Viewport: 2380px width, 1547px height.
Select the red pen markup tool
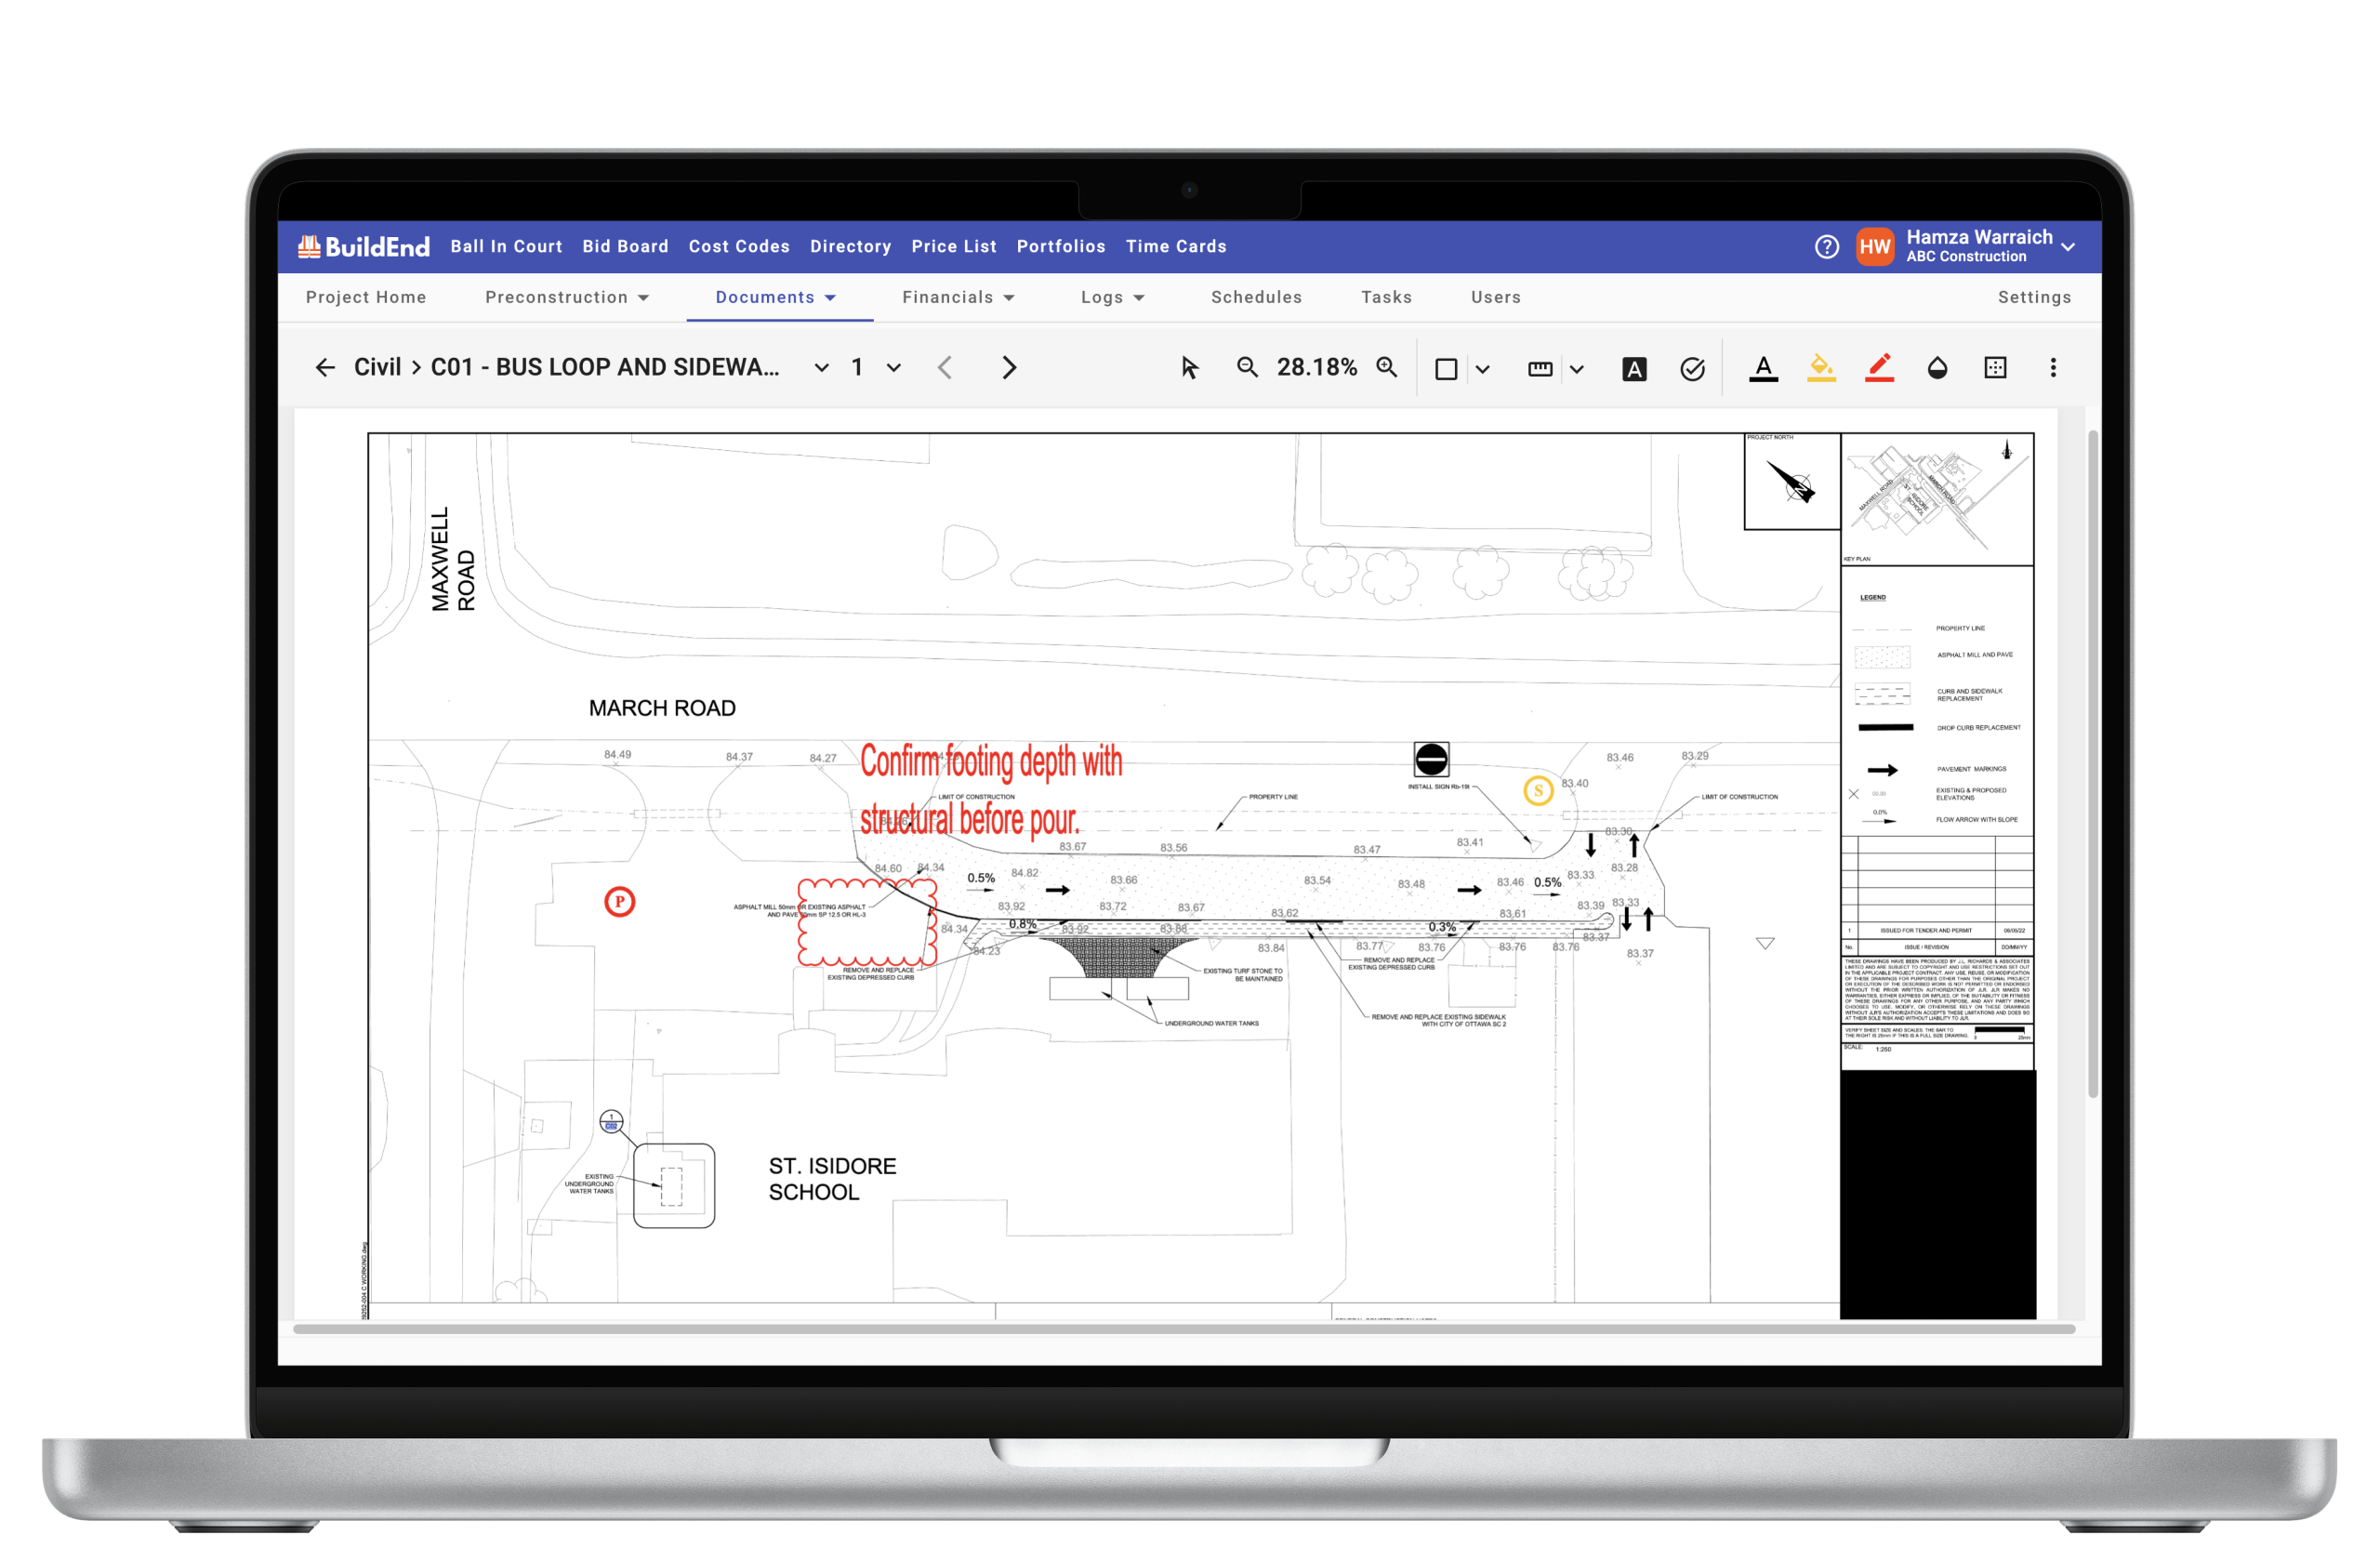tap(1879, 368)
